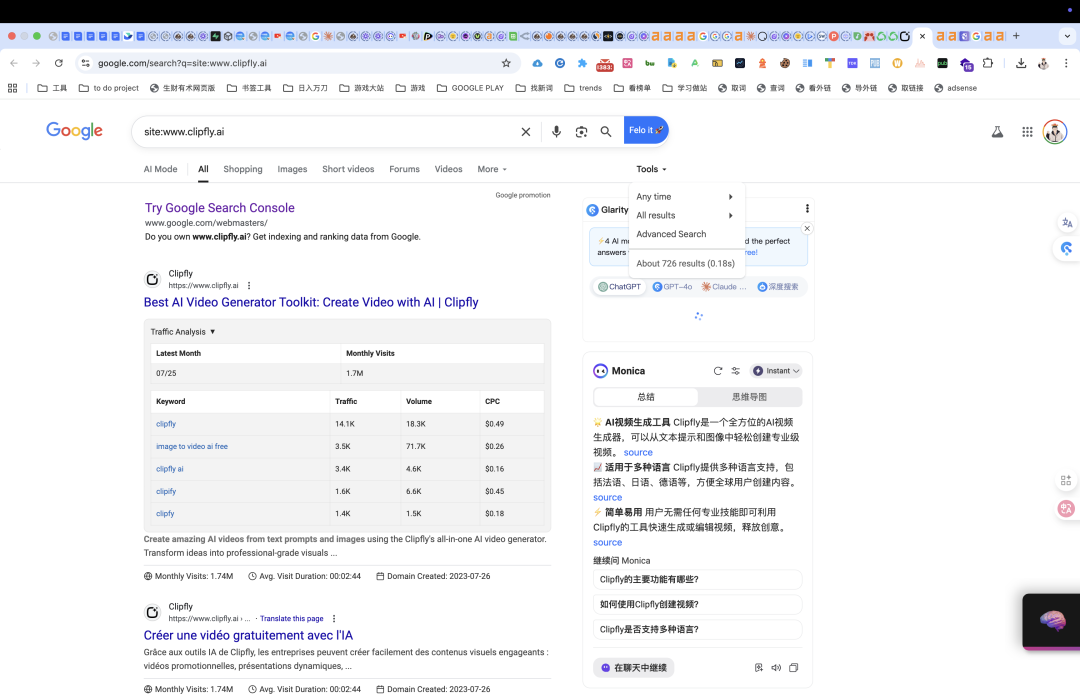Open the cookie extension icon in the toolbar
Screen dimensions: 1080x698
pos(785,63)
